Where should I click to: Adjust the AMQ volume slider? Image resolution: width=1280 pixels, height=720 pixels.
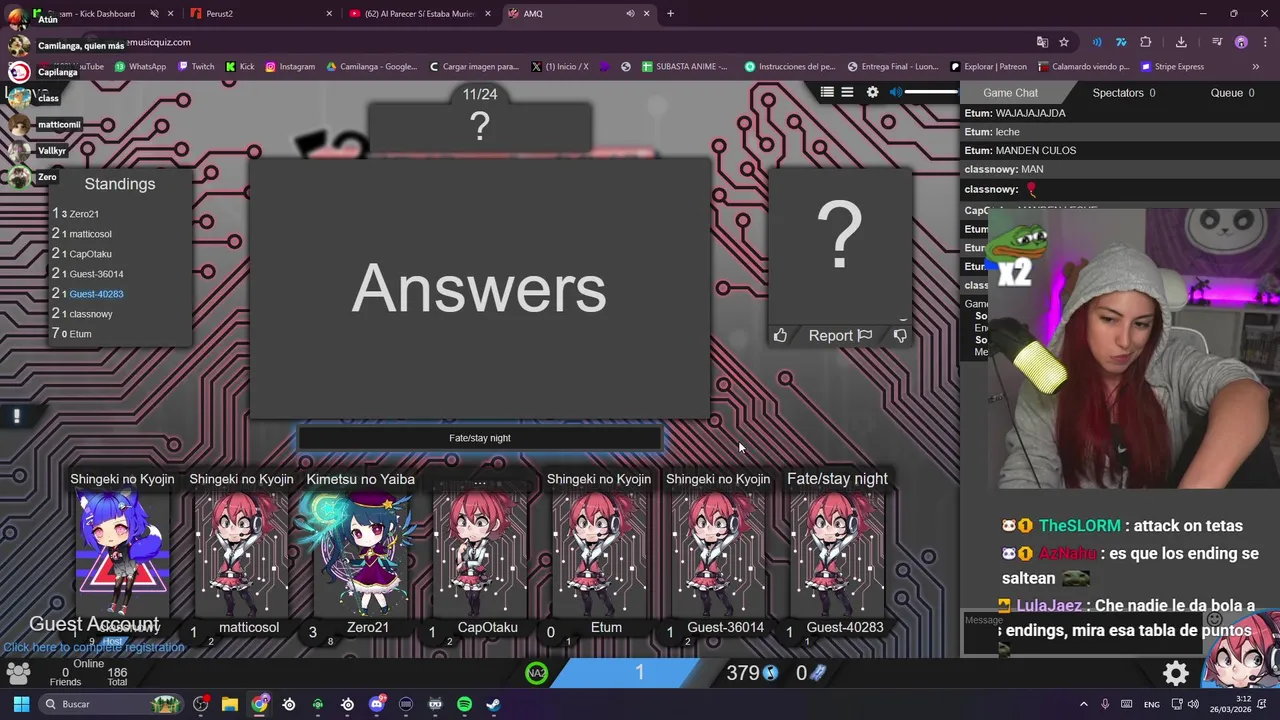point(931,92)
